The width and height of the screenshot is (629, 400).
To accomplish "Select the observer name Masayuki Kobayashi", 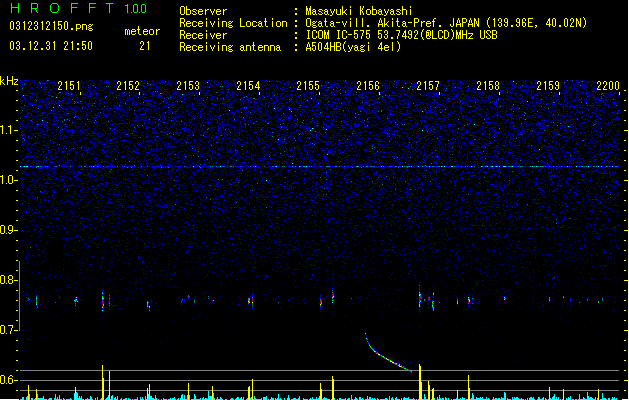I will 359,11.
